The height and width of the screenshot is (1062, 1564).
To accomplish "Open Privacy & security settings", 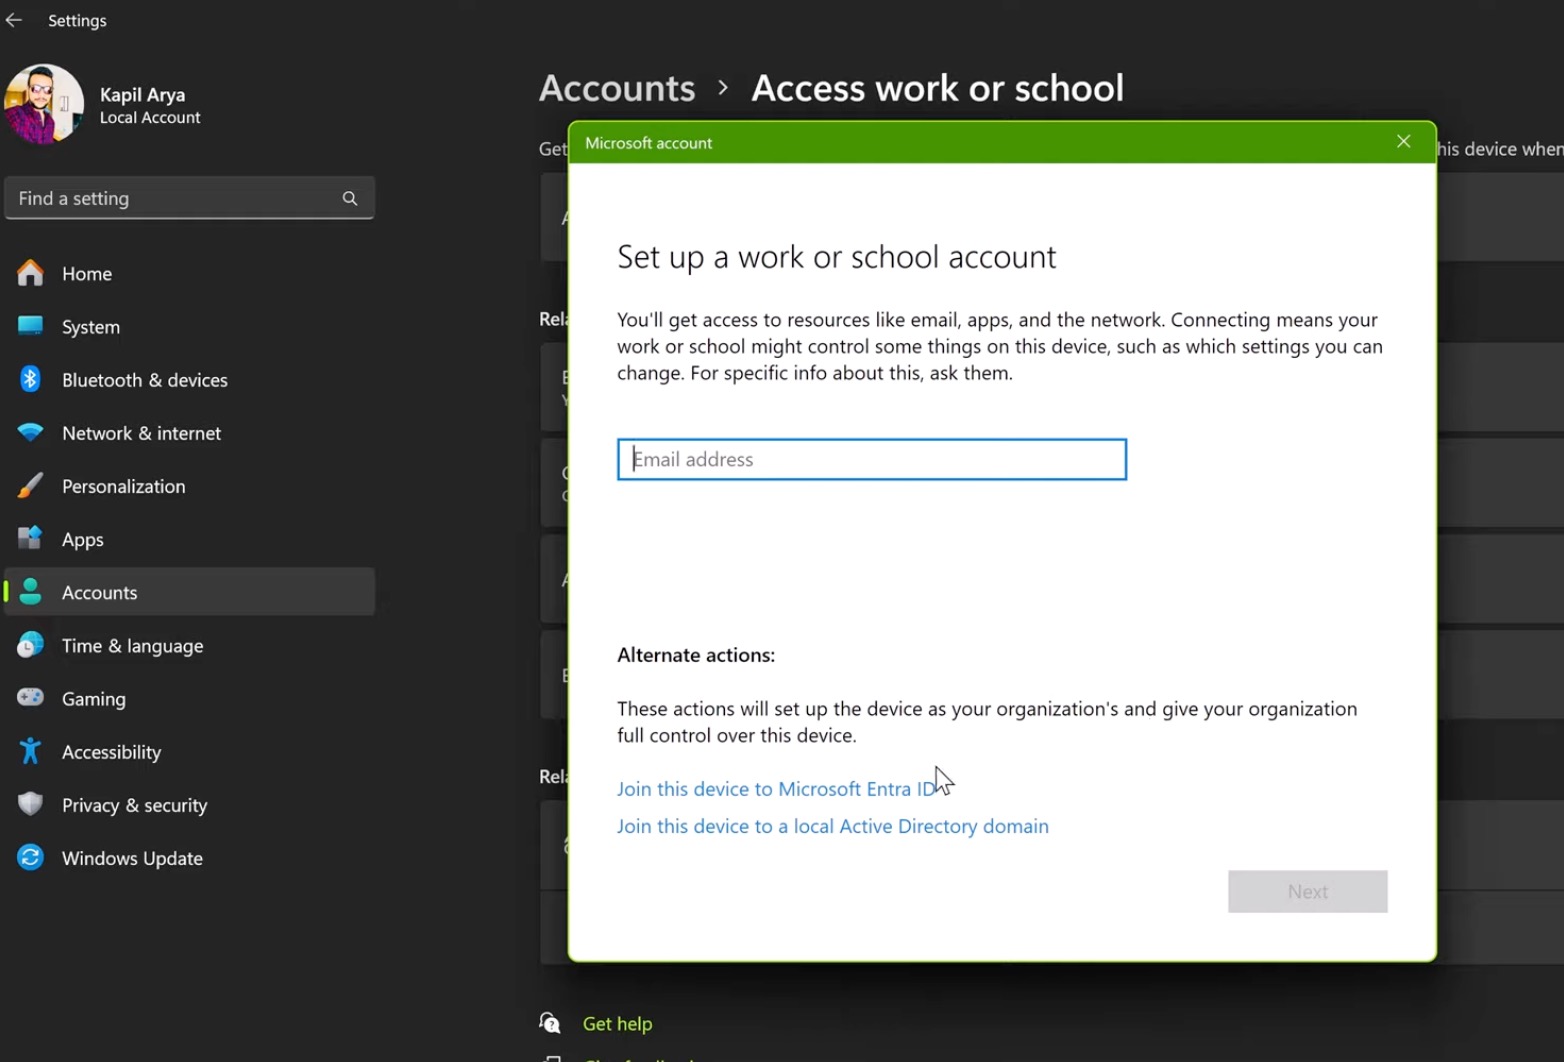I will pos(133,804).
